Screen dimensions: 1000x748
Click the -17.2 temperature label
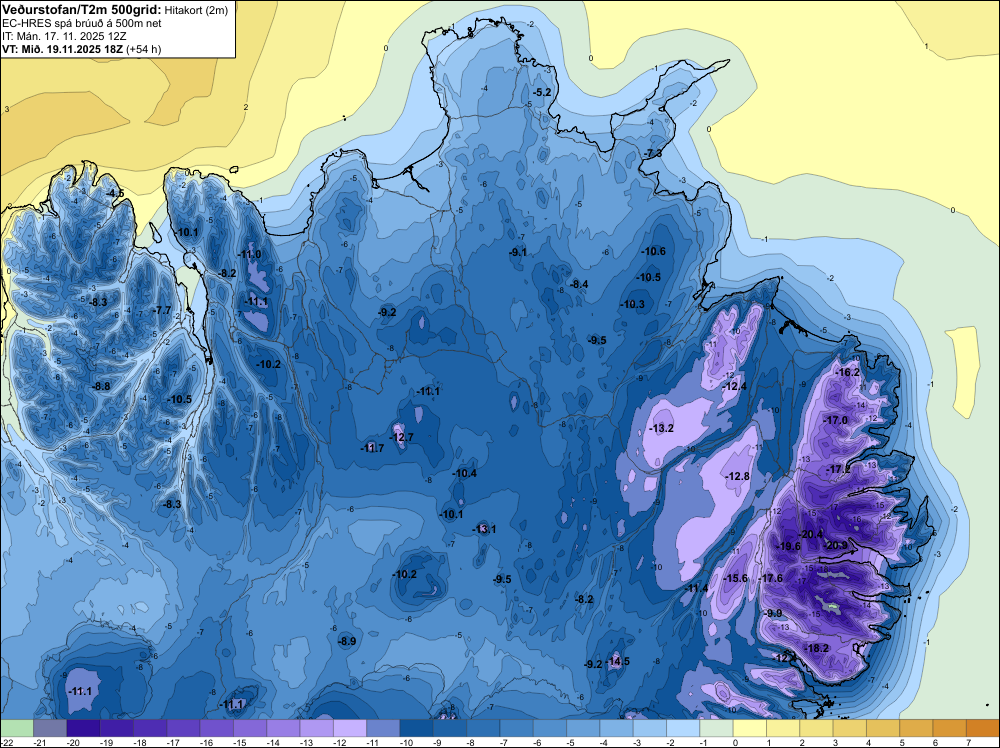tap(839, 469)
